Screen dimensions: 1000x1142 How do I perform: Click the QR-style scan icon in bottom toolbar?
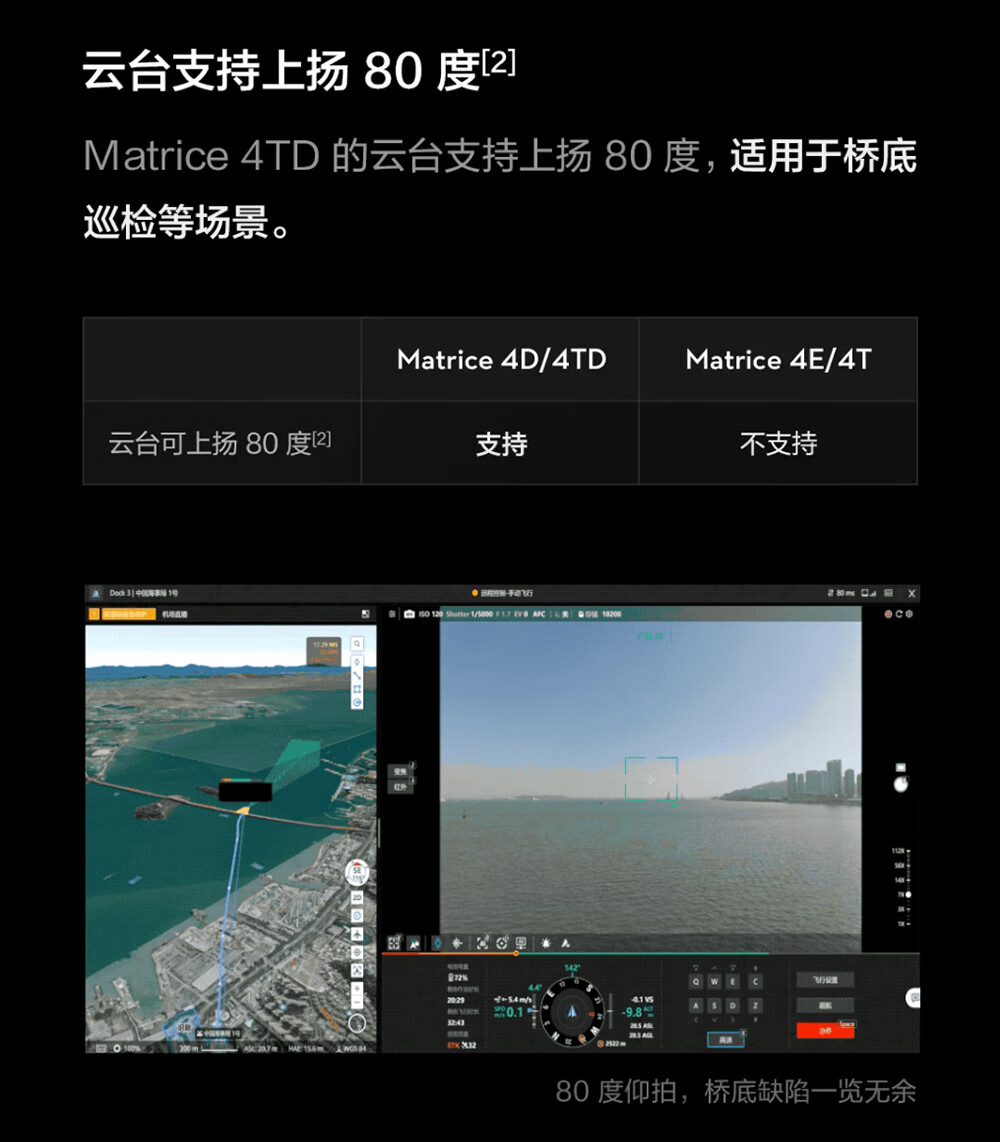394,943
